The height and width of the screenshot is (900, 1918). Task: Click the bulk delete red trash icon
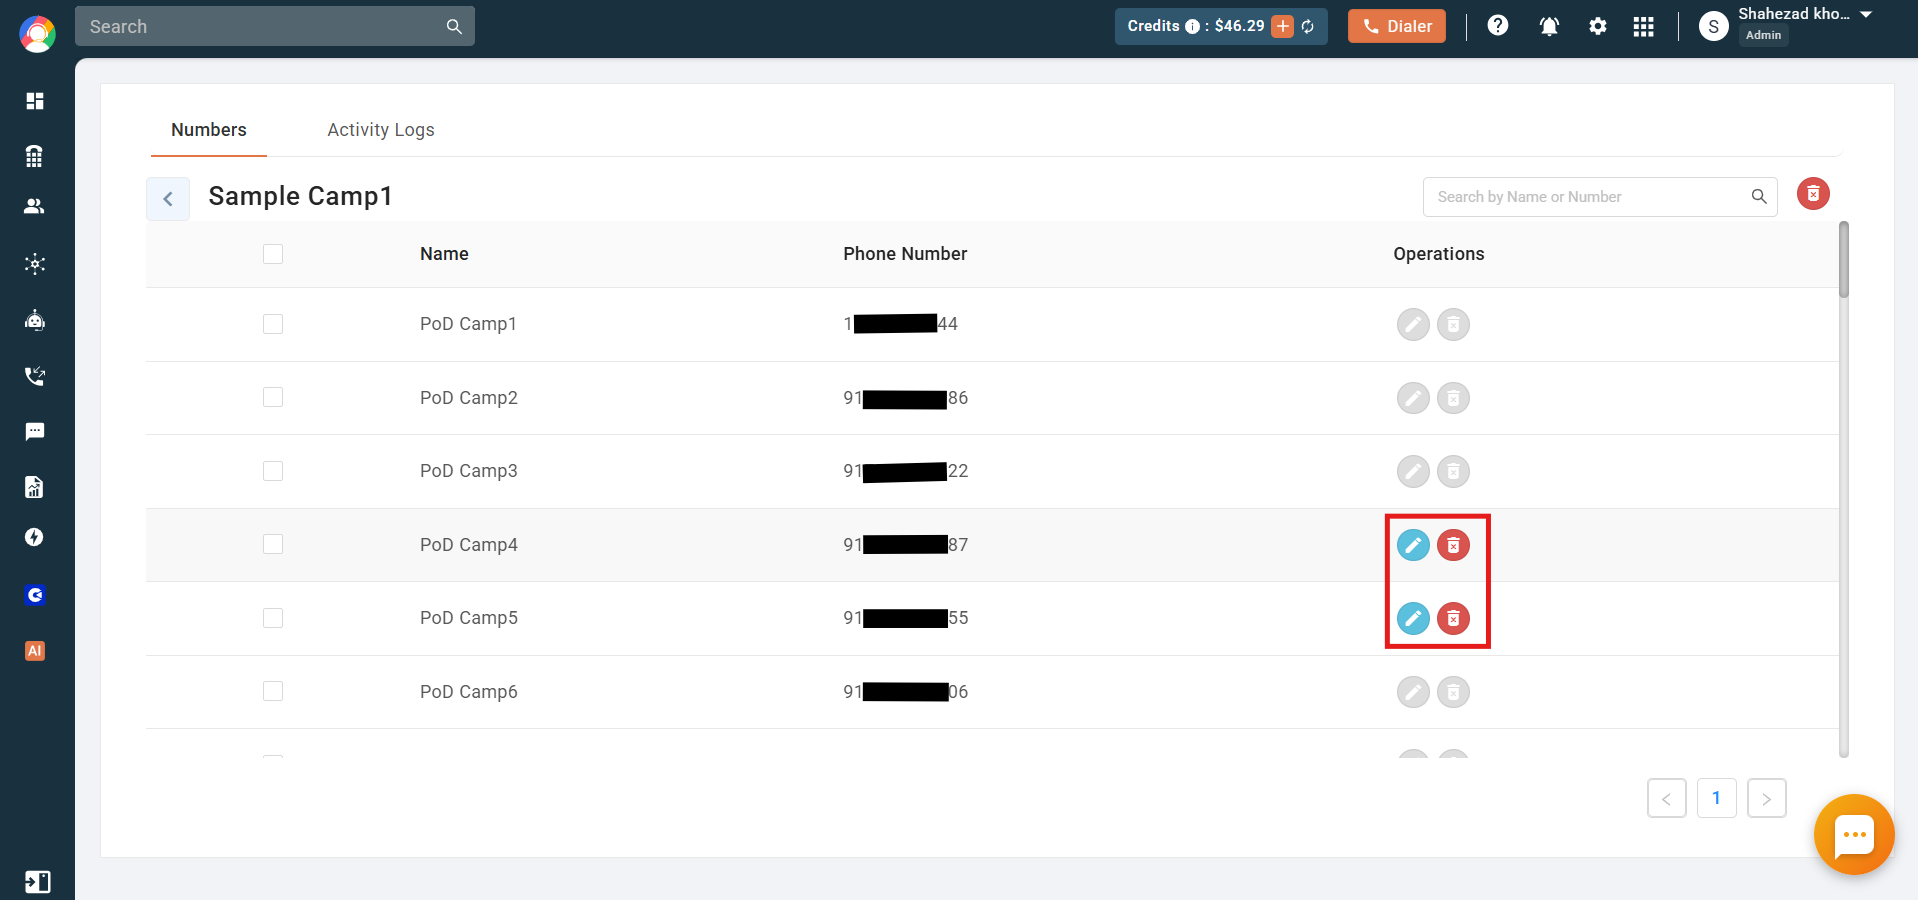coord(1813,194)
